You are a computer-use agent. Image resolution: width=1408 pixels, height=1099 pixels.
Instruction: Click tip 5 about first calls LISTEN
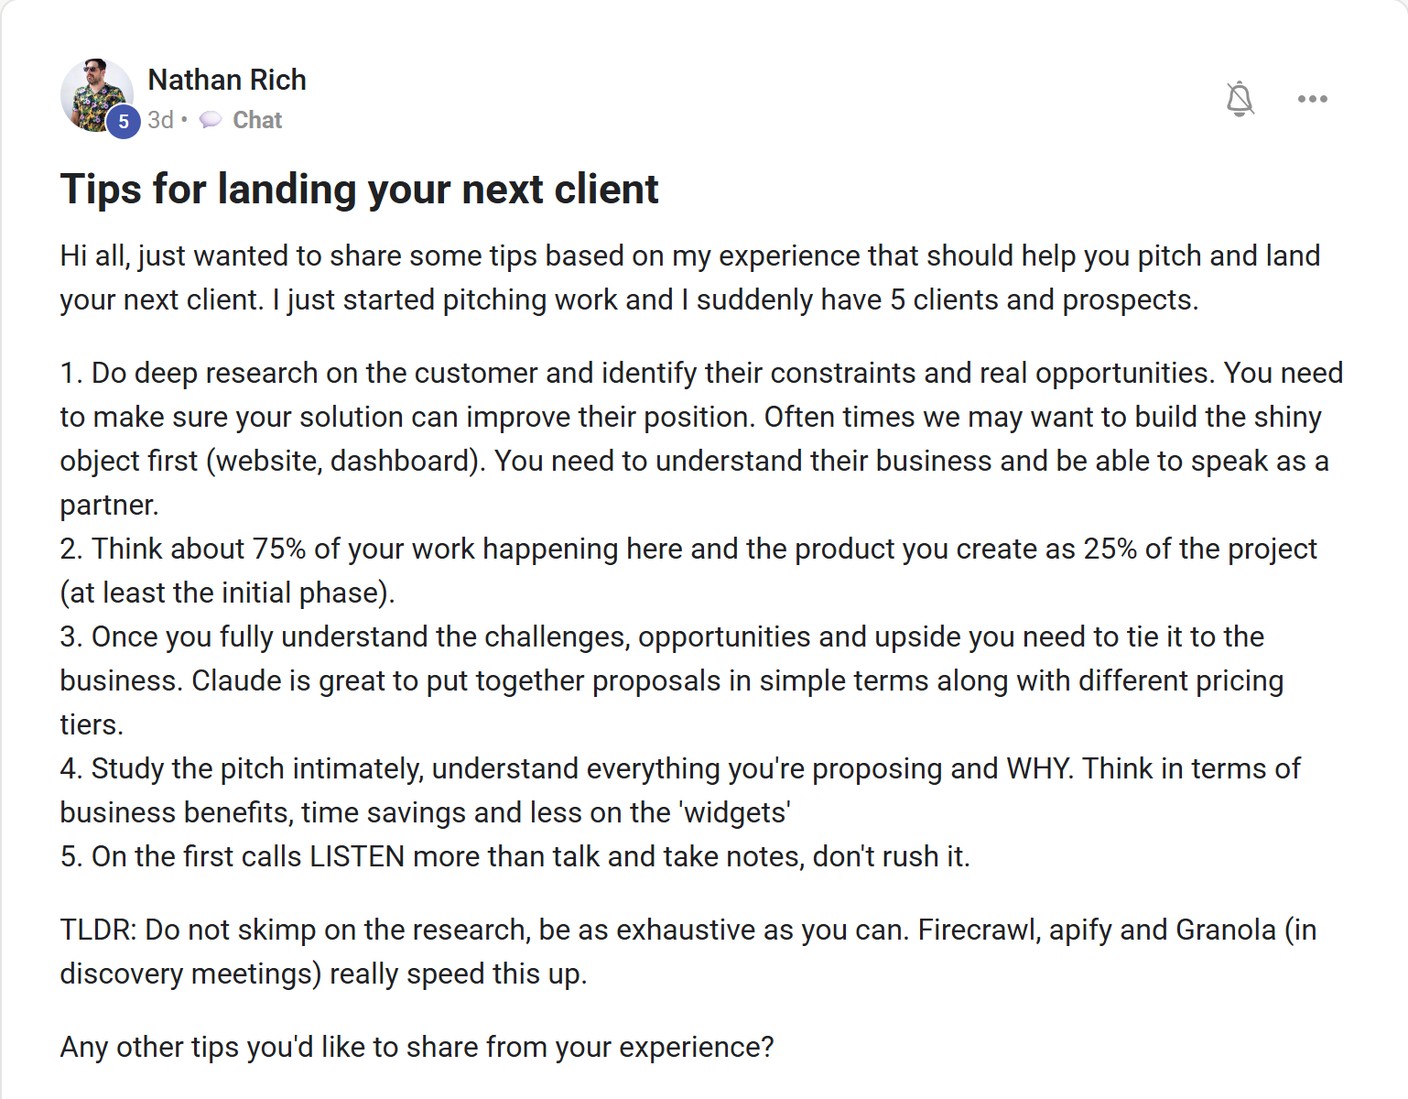[x=515, y=857]
